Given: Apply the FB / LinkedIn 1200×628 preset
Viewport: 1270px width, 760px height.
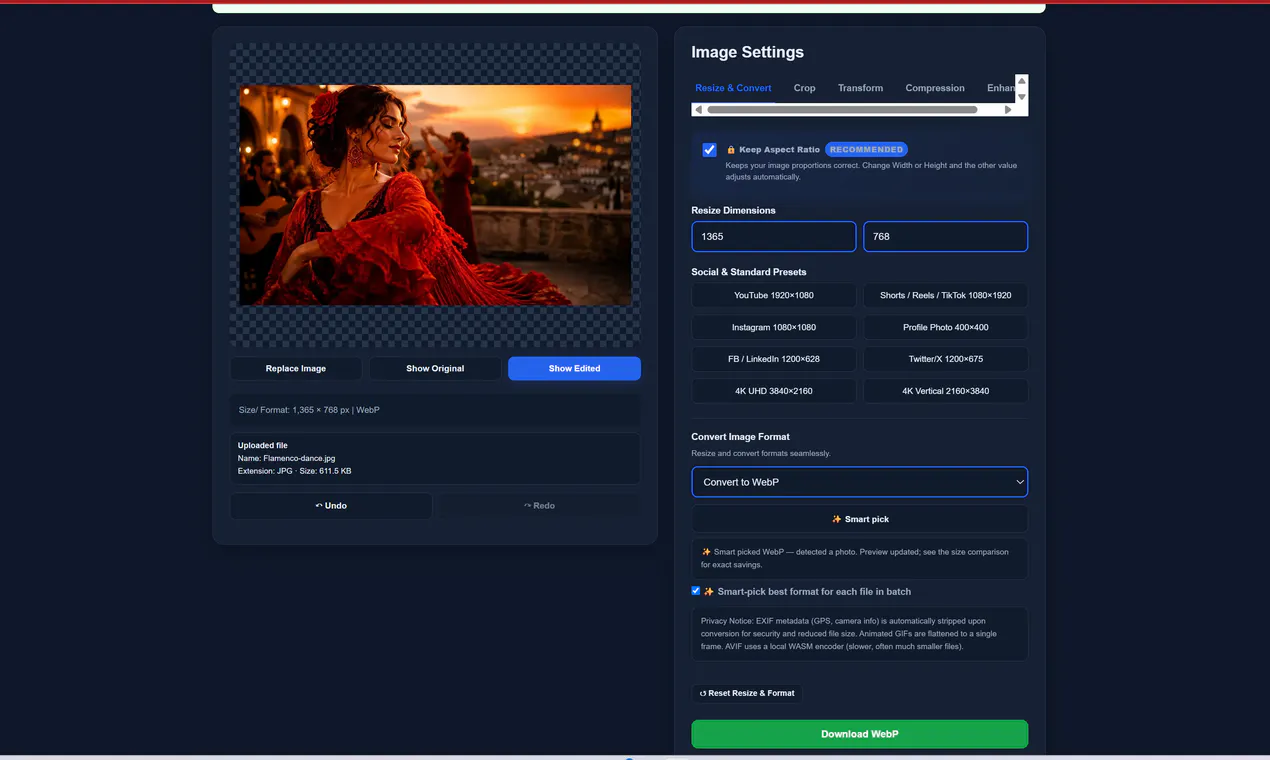Looking at the screenshot, I should (x=774, y=359).
